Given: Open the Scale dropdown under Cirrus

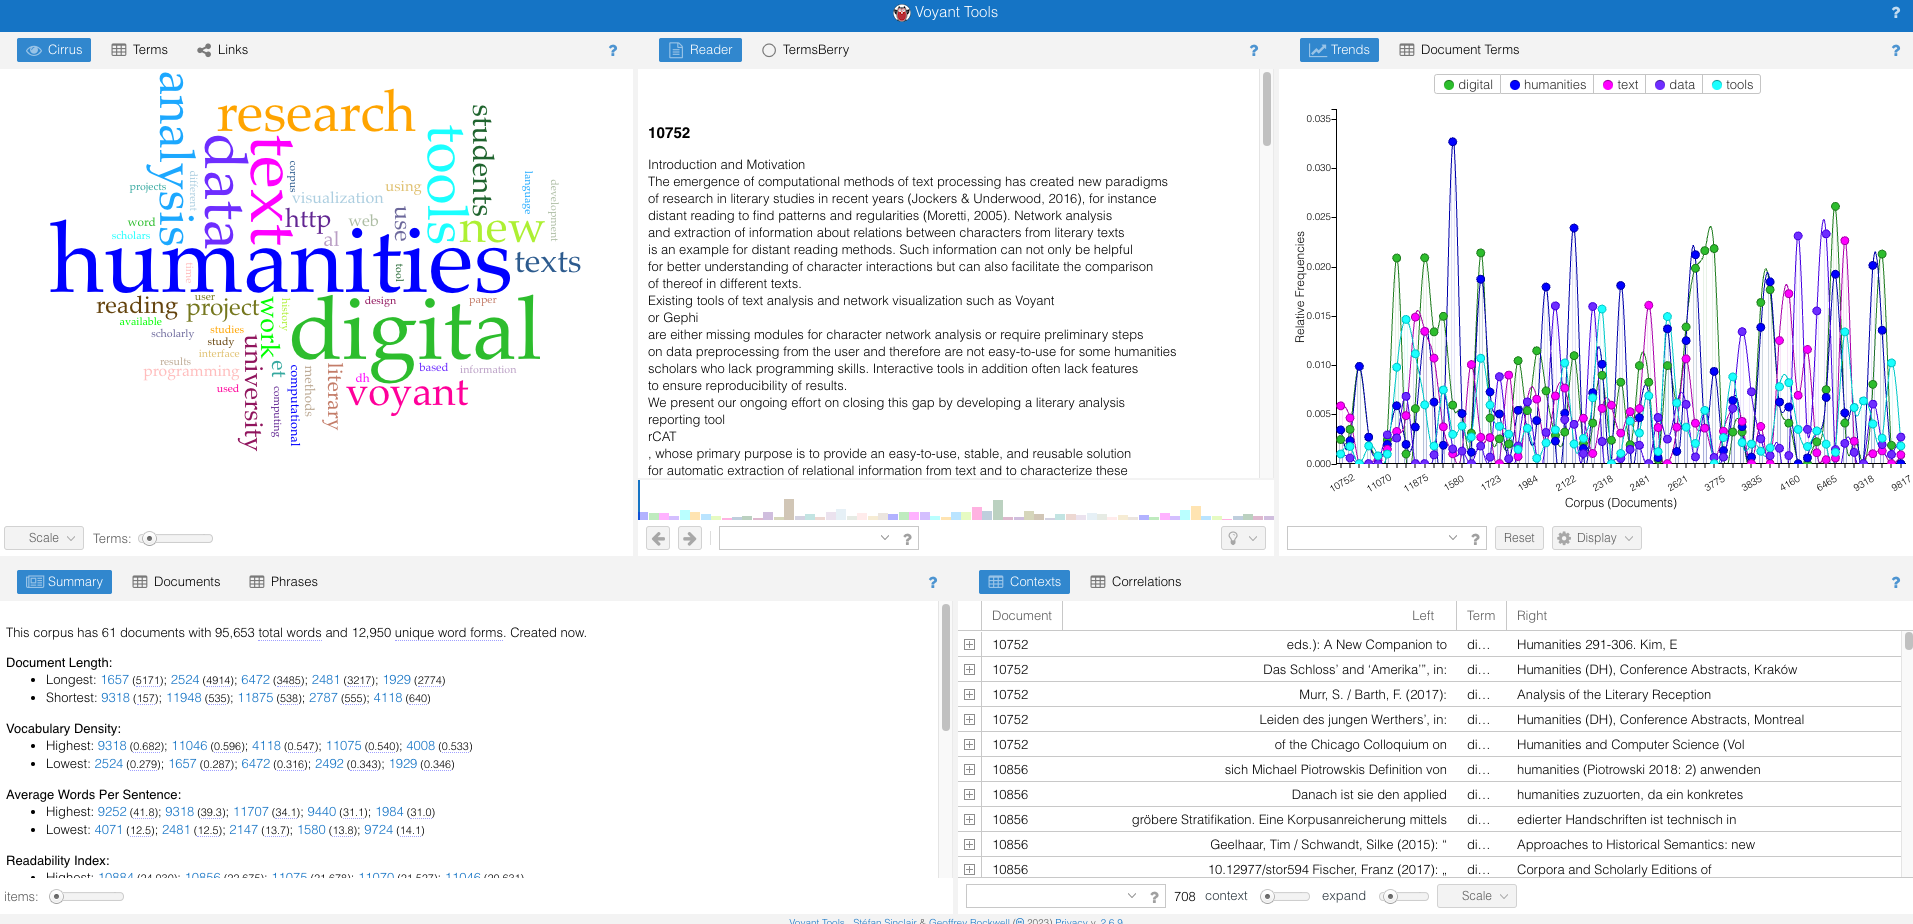Looking at the screenshot, I should [43, 538].
